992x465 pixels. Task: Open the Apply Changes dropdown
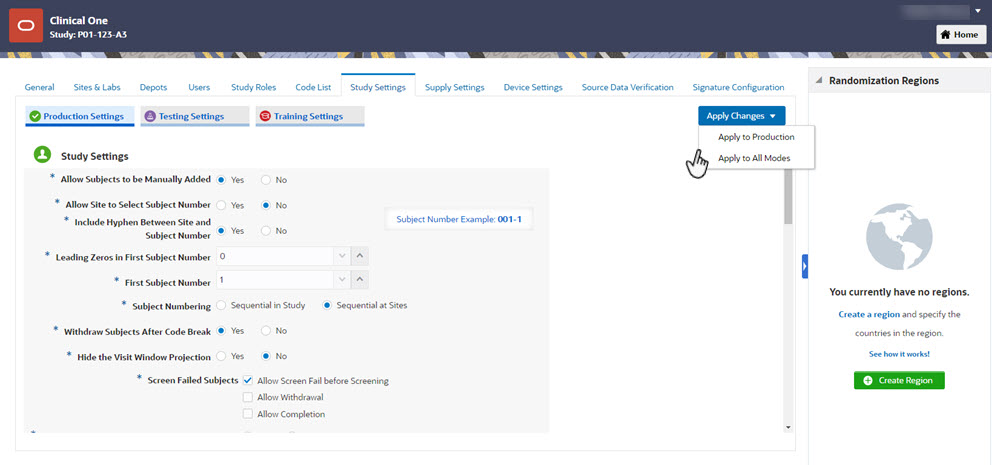[741, 116]
